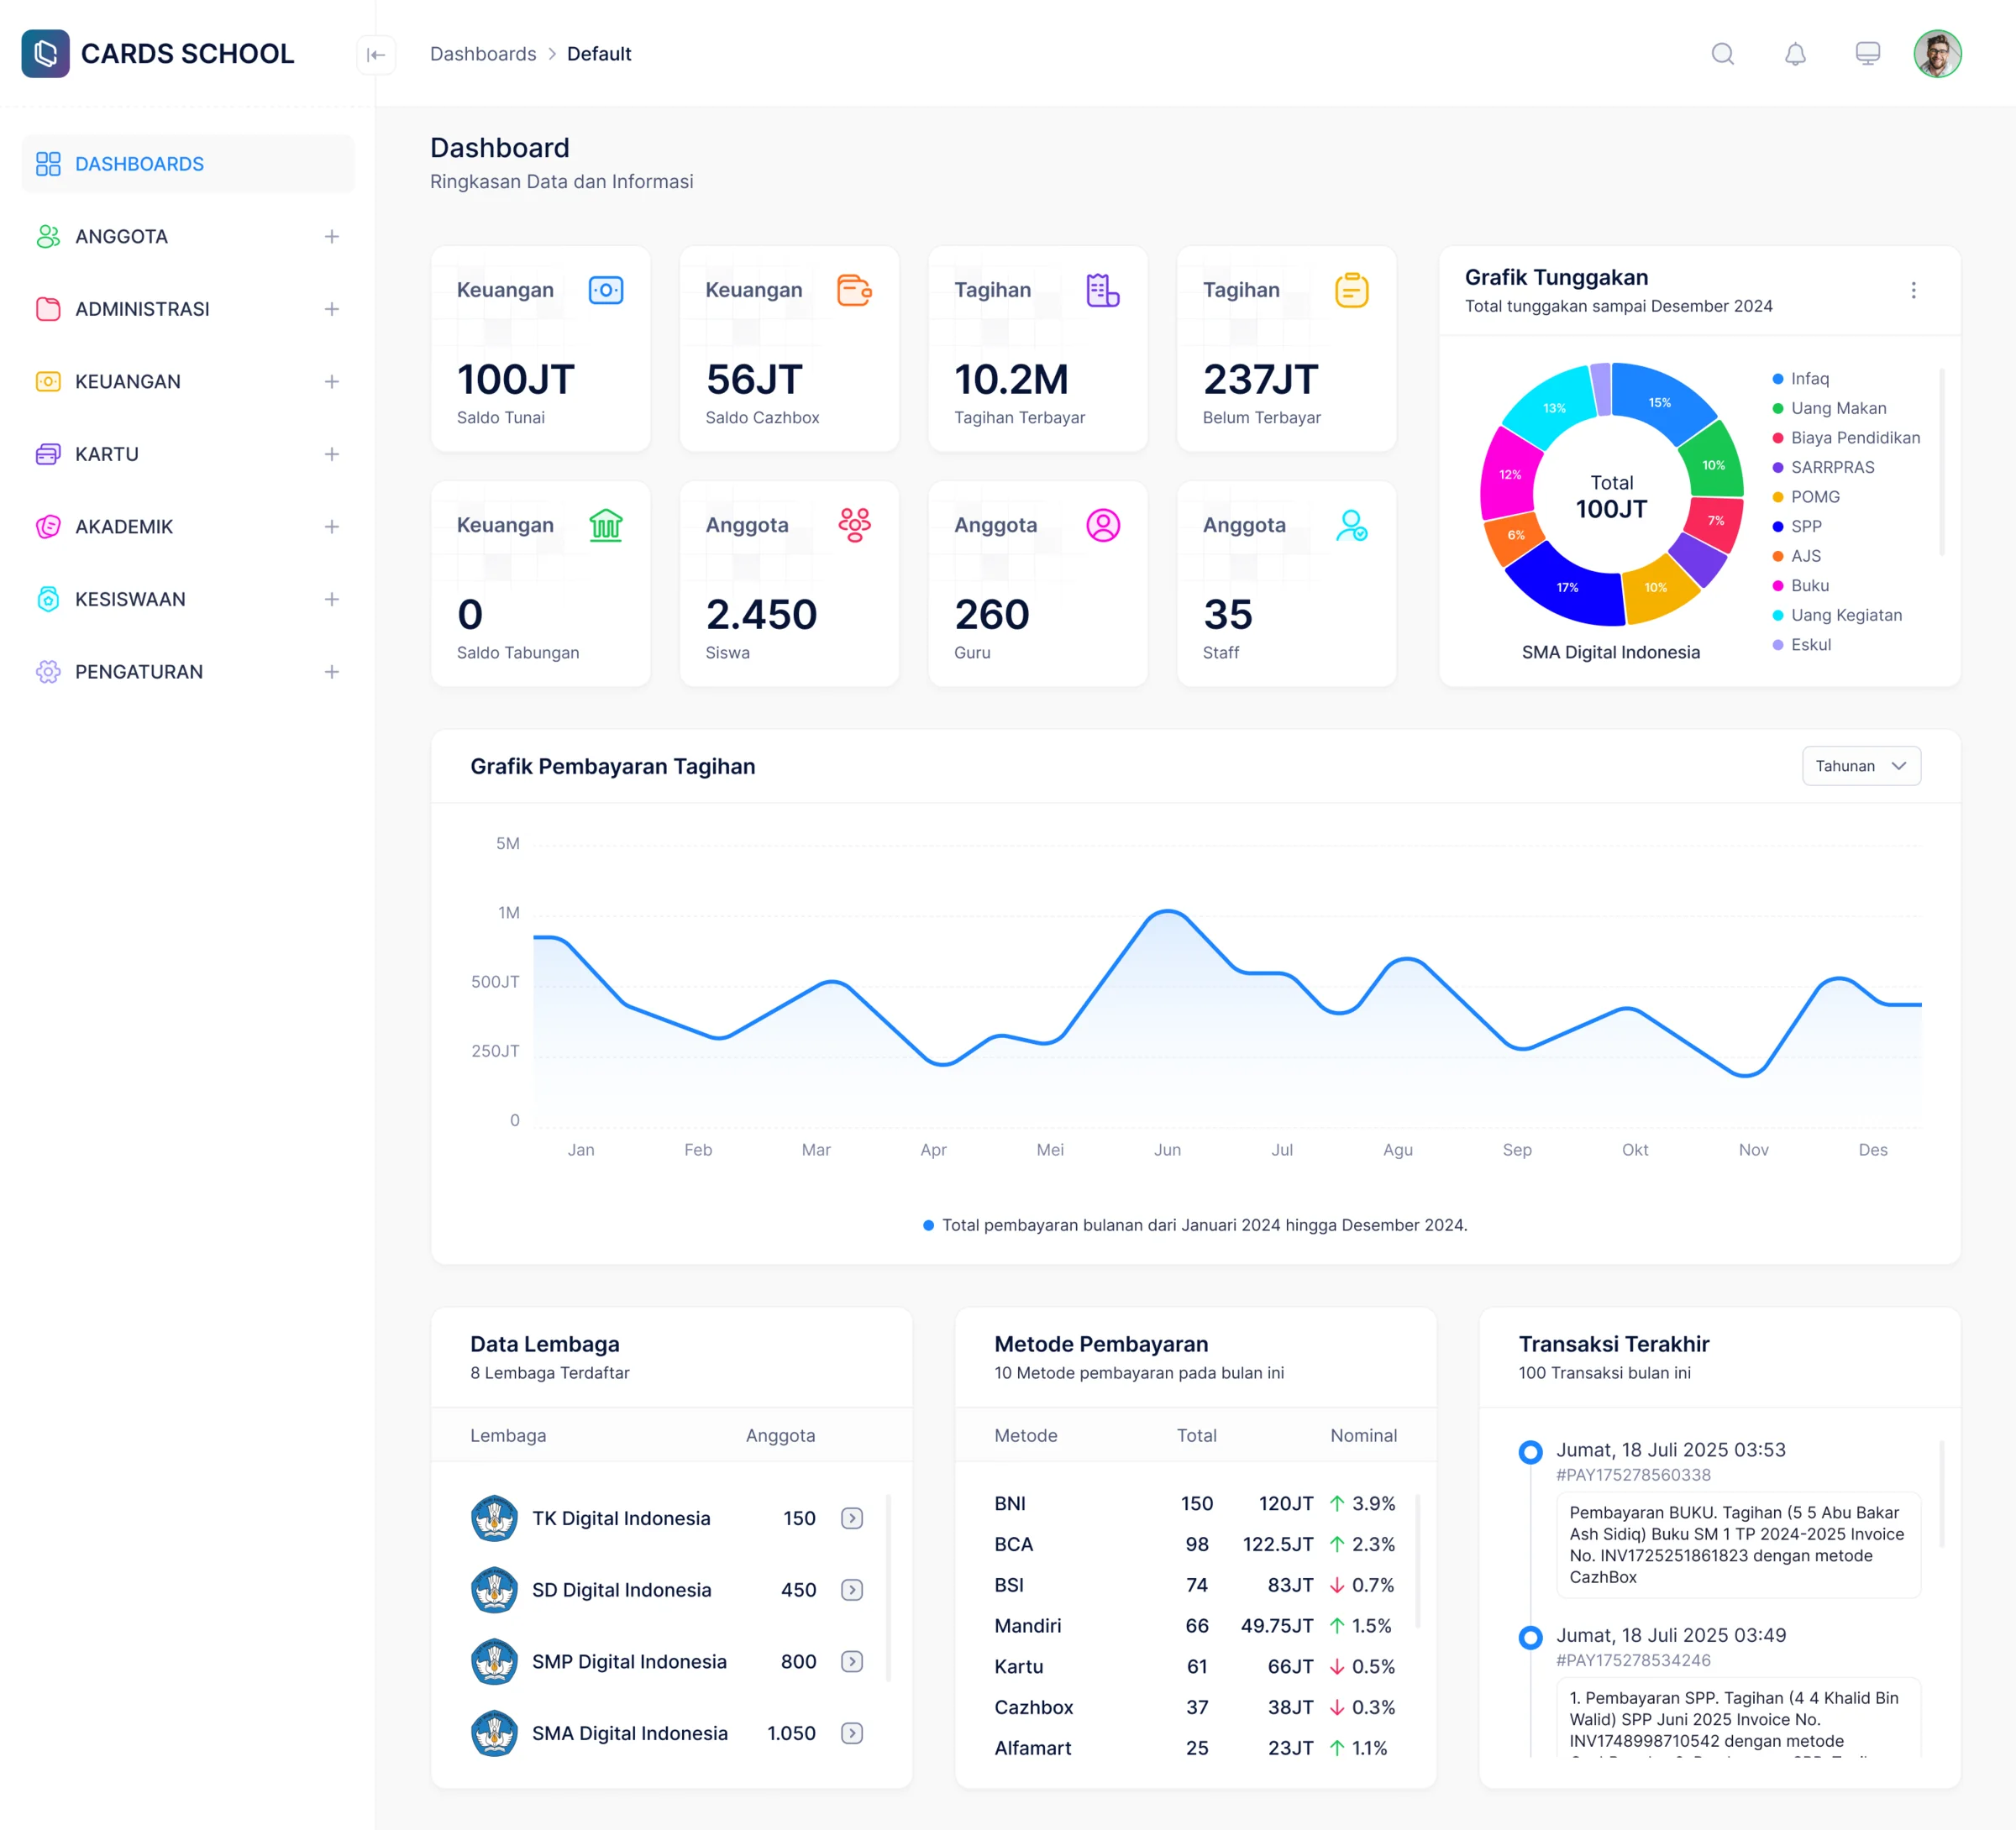2016x1830 pixels.
Task: Open the Dashboards breadcrumb link
Action: (483, 54)
